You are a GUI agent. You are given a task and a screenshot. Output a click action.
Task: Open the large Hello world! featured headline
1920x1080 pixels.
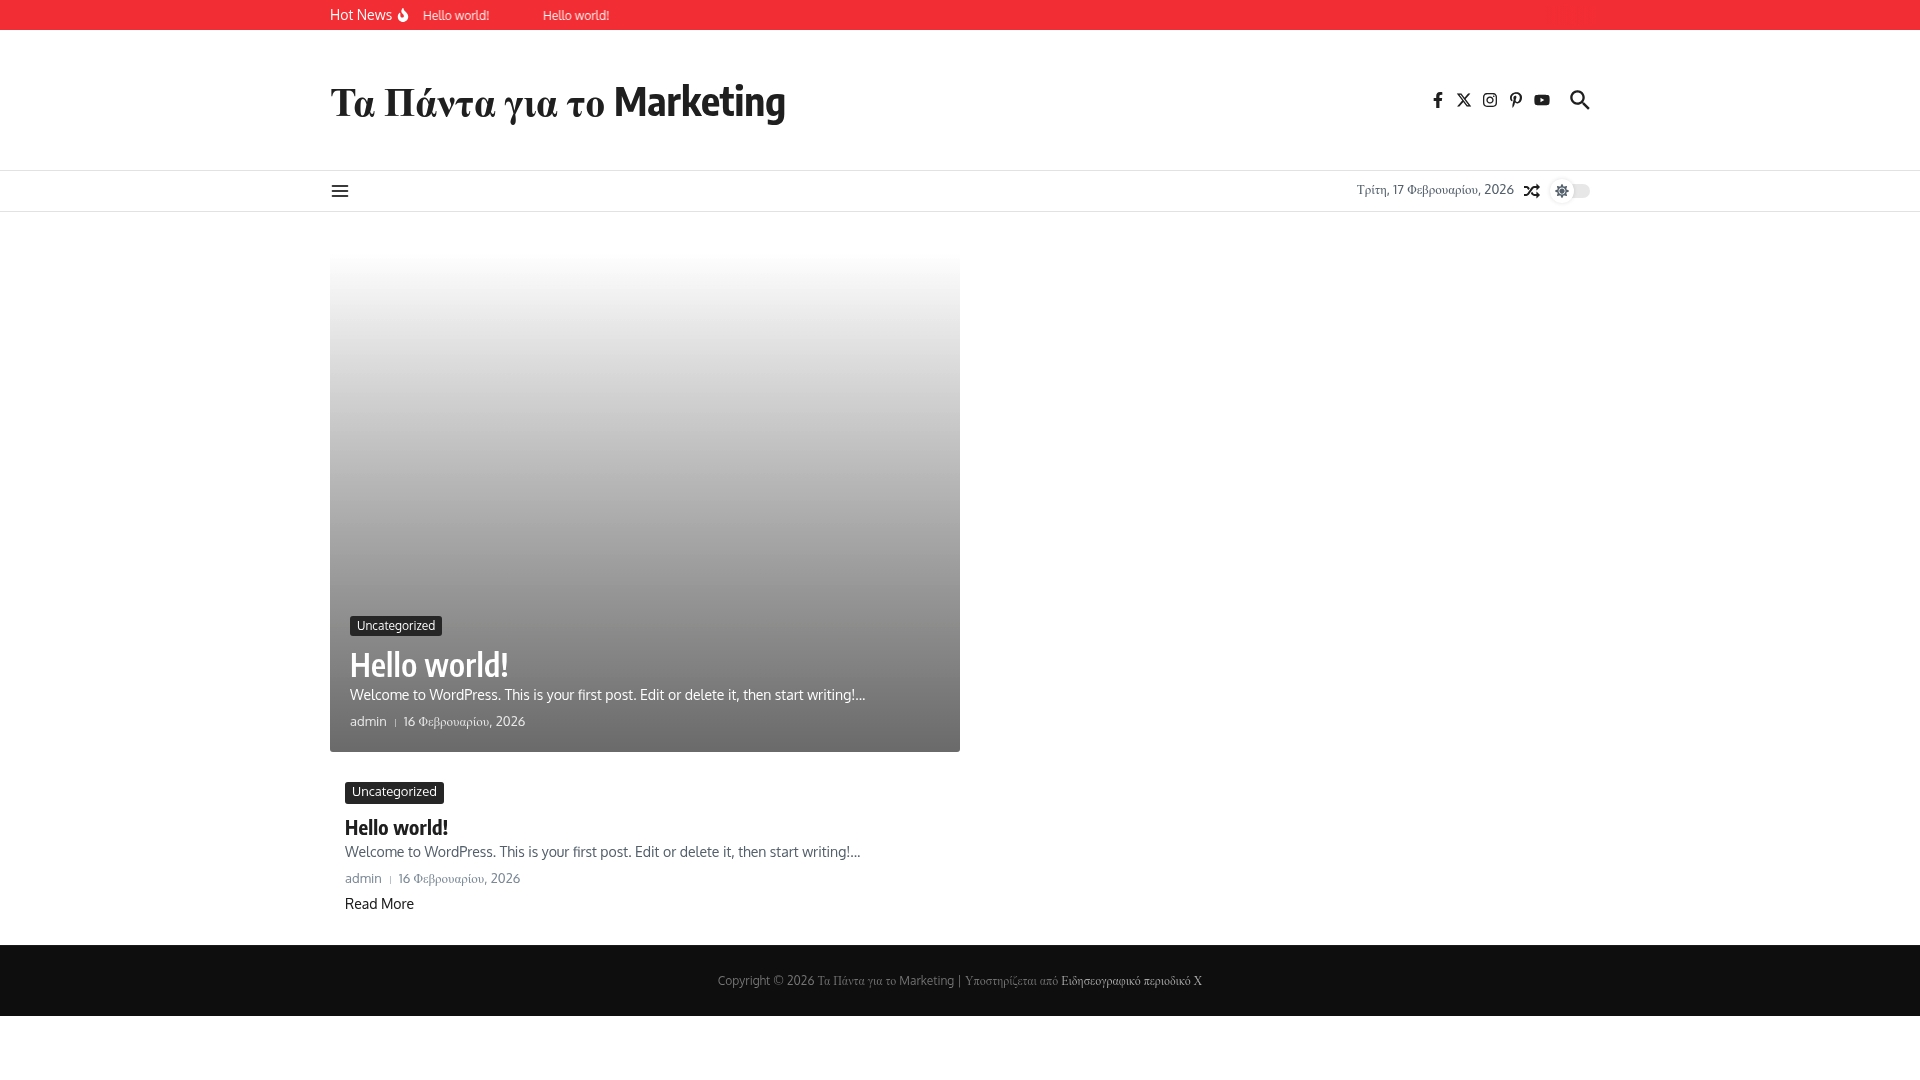point(429,665)
